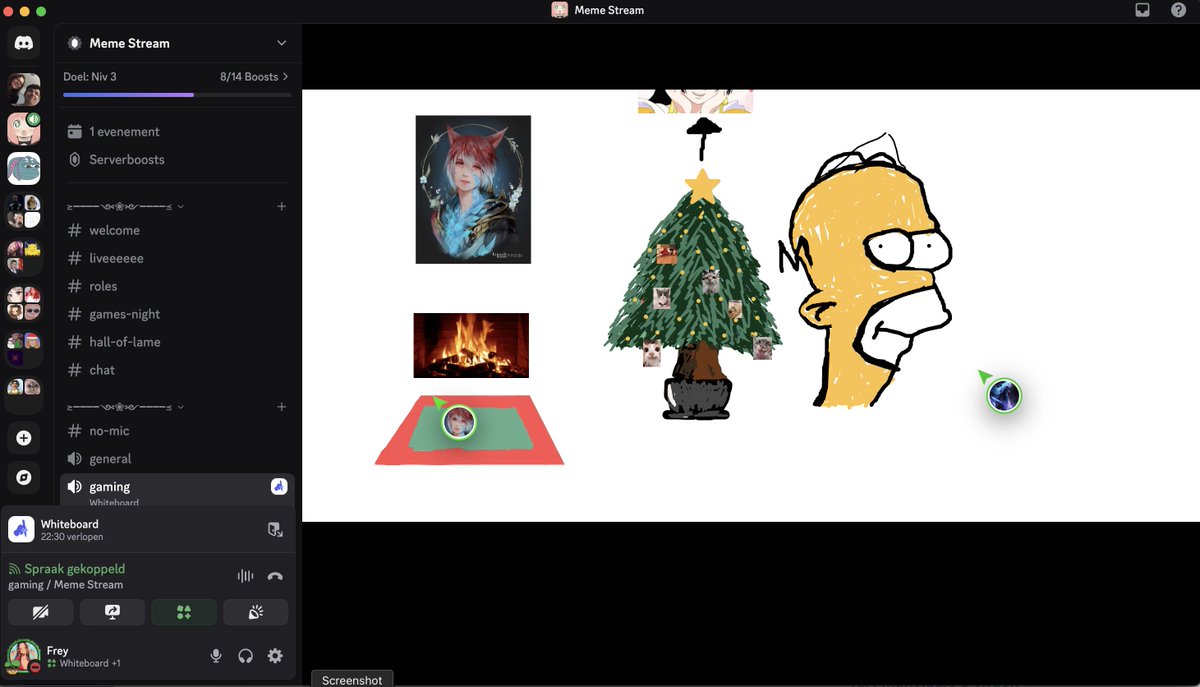Open the noise suppression waveform icon
The width and height of the screenshot is (1200, 687).
[x=245, y=576]
